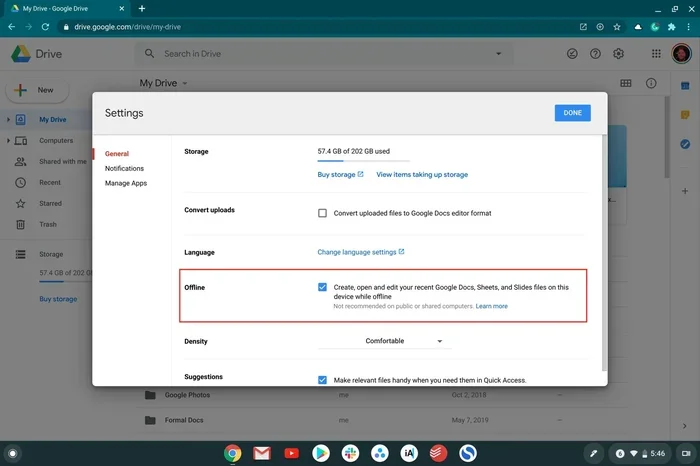Click the plus get add-ons icon
700x466 pixels.
[685, 191]
